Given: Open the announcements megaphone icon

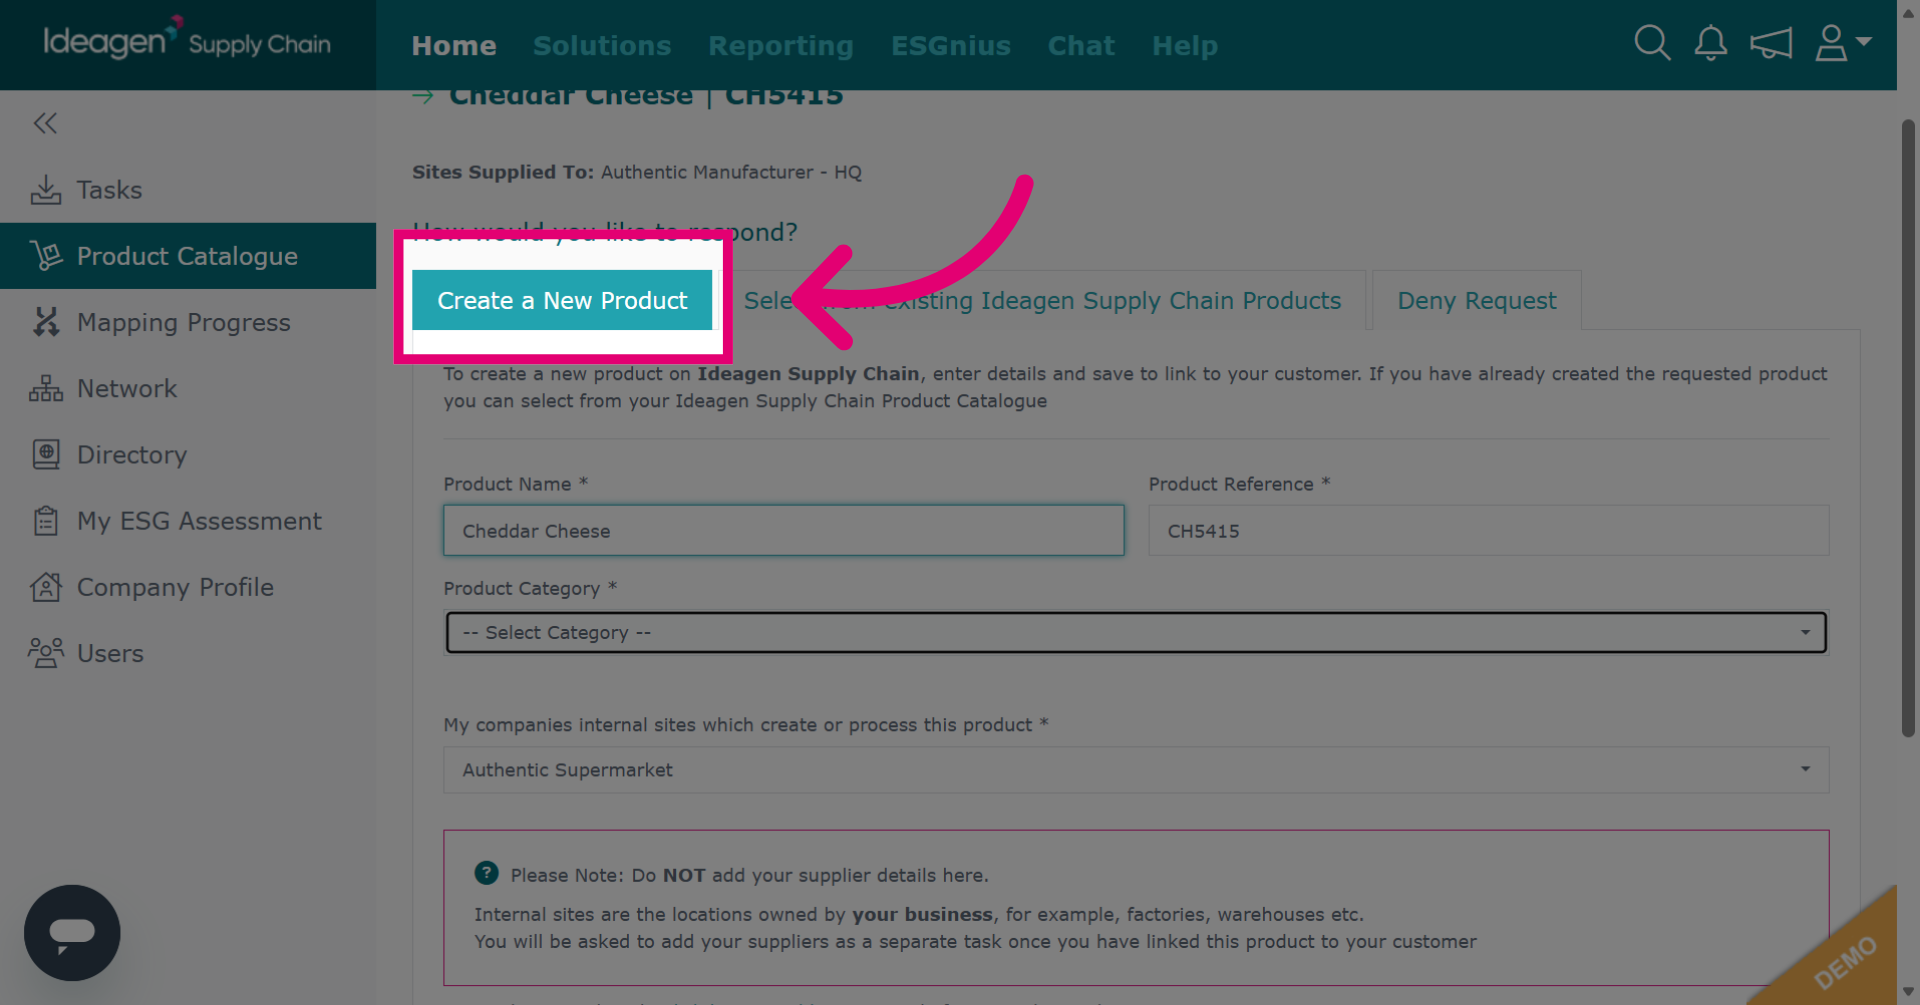Looking at the screenshot, I should pyautogui.click(x=1771, y=43).
